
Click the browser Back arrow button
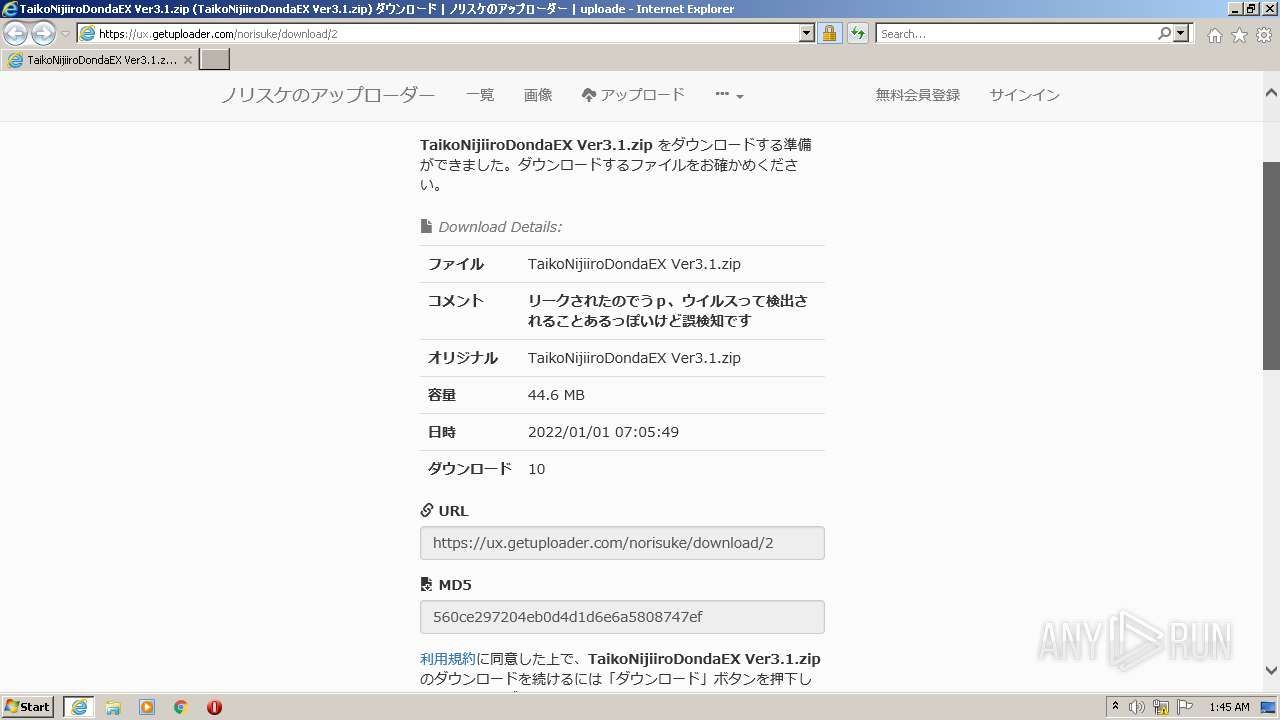coord(16,34)
